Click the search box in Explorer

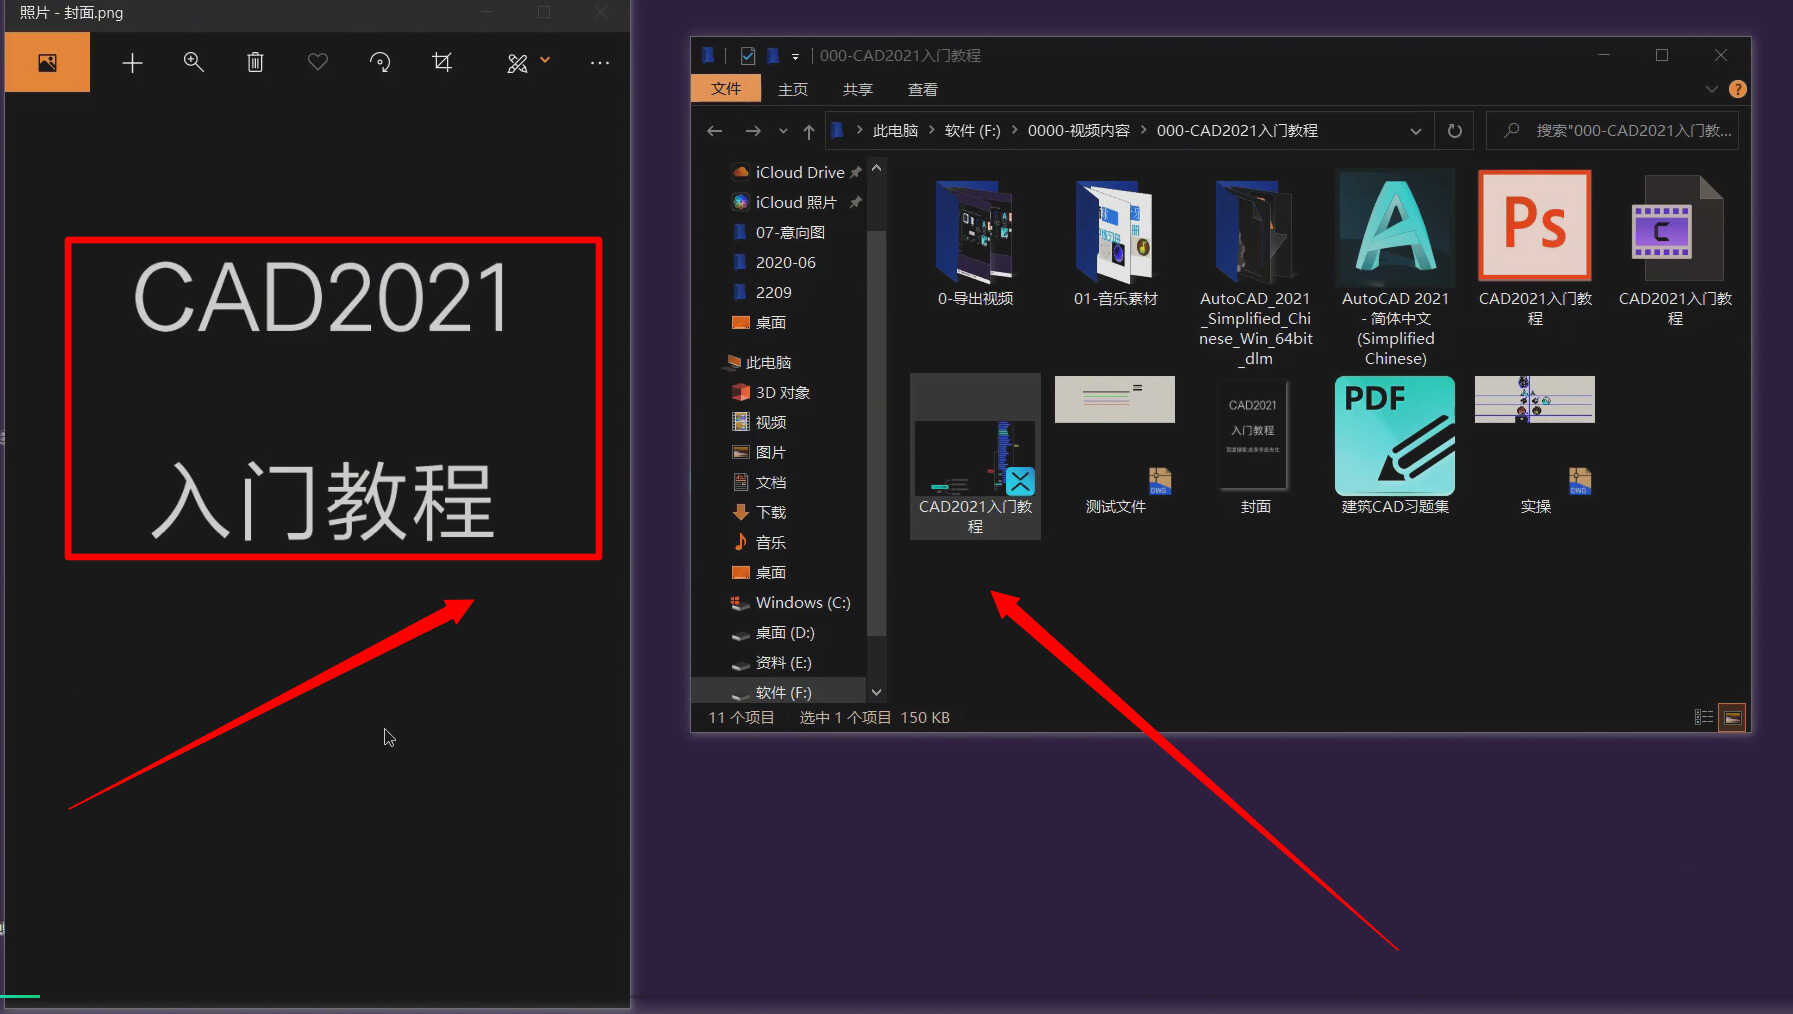click(1612, 131)
